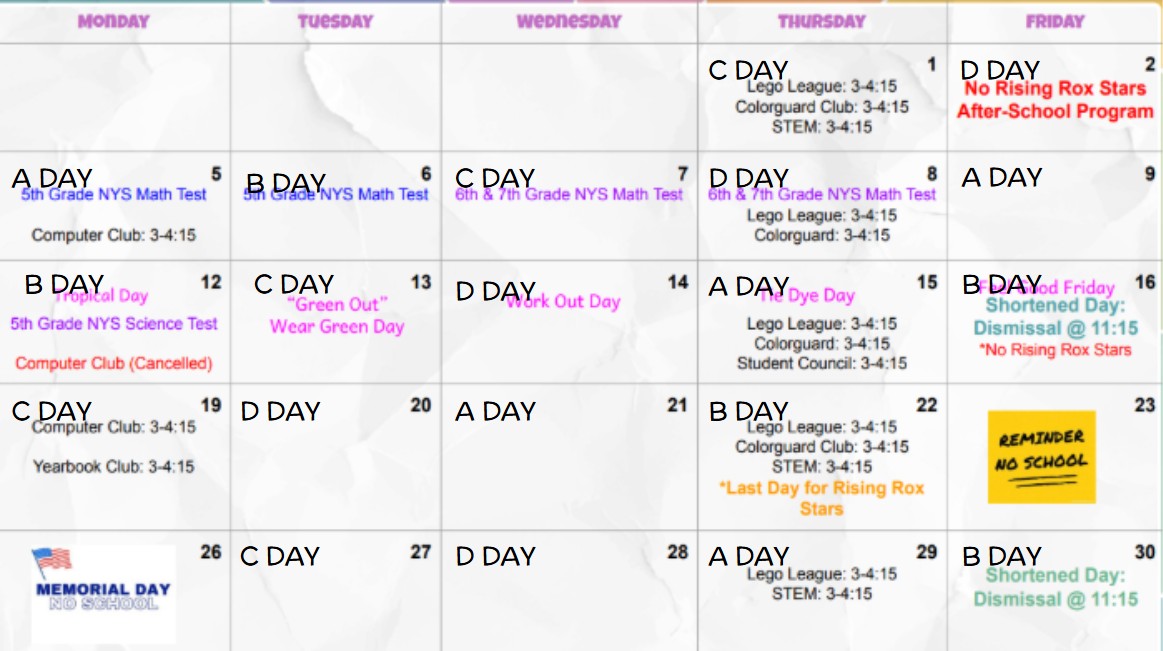
Task: Click 5th Grade NYS Science Test entry
Action: 113,324
